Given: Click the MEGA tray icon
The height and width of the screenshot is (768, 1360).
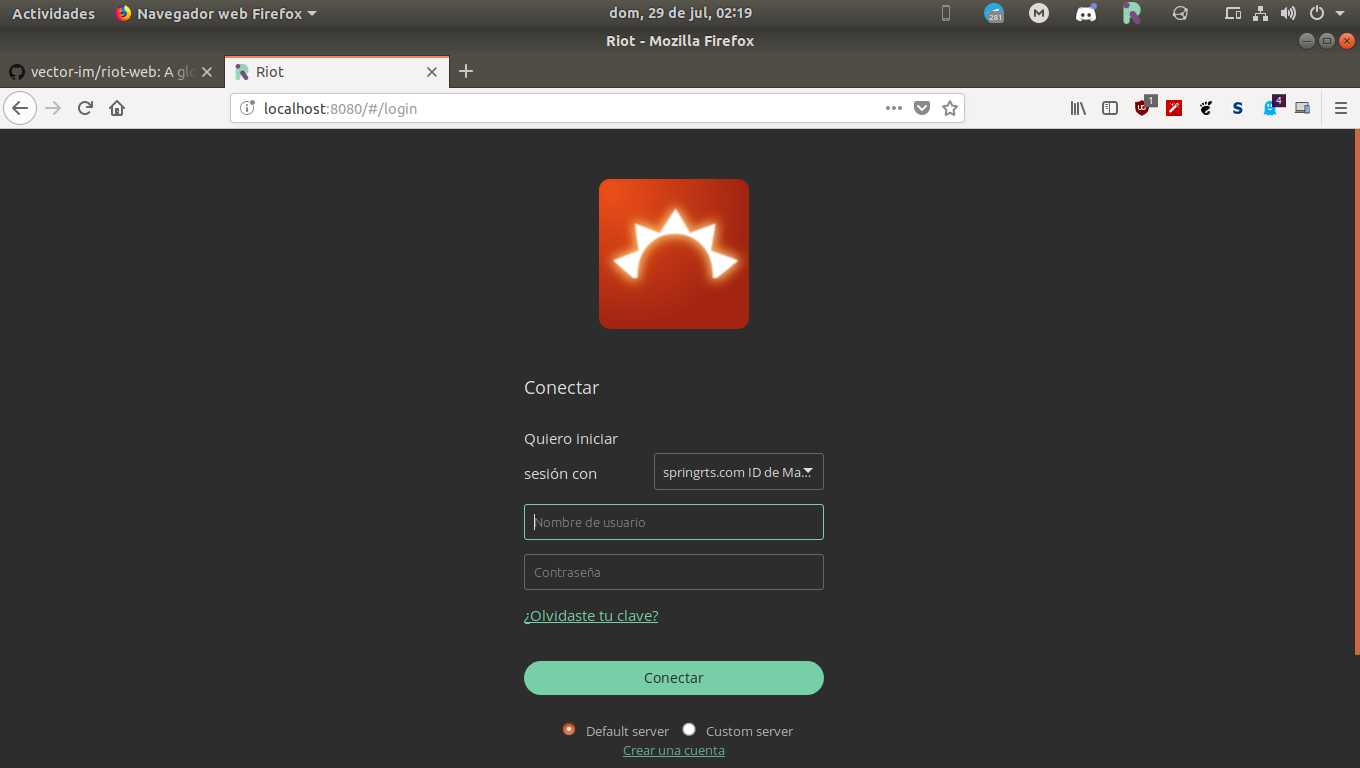Looking at the screenshot, I should (1039, 13).
